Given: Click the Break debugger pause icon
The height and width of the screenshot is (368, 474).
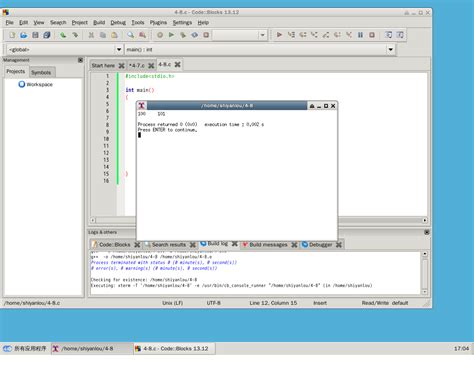Looking at the screenshot, I should click(360, 35).
